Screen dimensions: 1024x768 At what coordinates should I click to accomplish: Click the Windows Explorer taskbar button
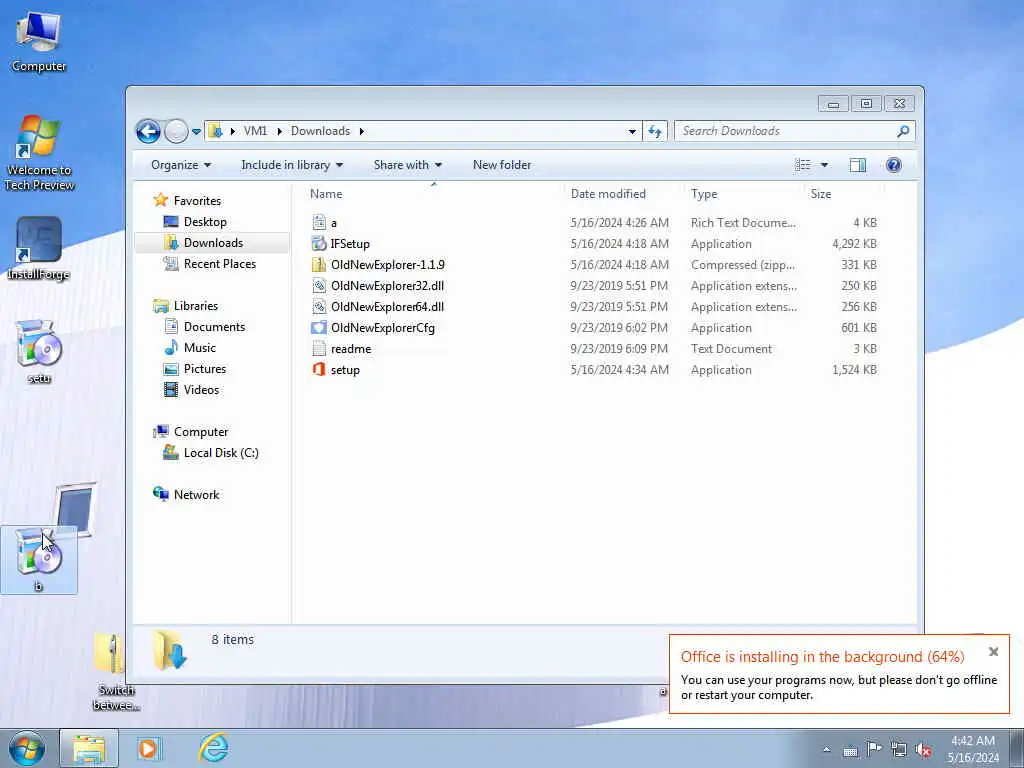[x=89, y=748]
